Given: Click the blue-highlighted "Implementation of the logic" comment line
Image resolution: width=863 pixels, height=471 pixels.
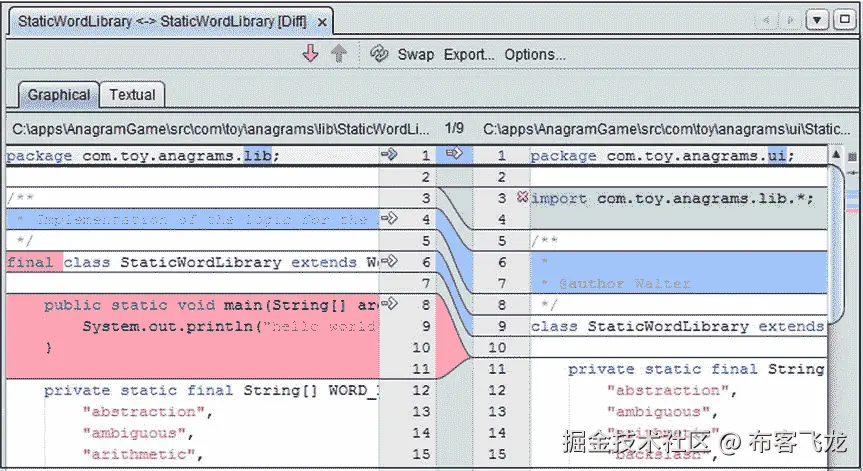Looking at the screenshot, I should pos(193,220).
